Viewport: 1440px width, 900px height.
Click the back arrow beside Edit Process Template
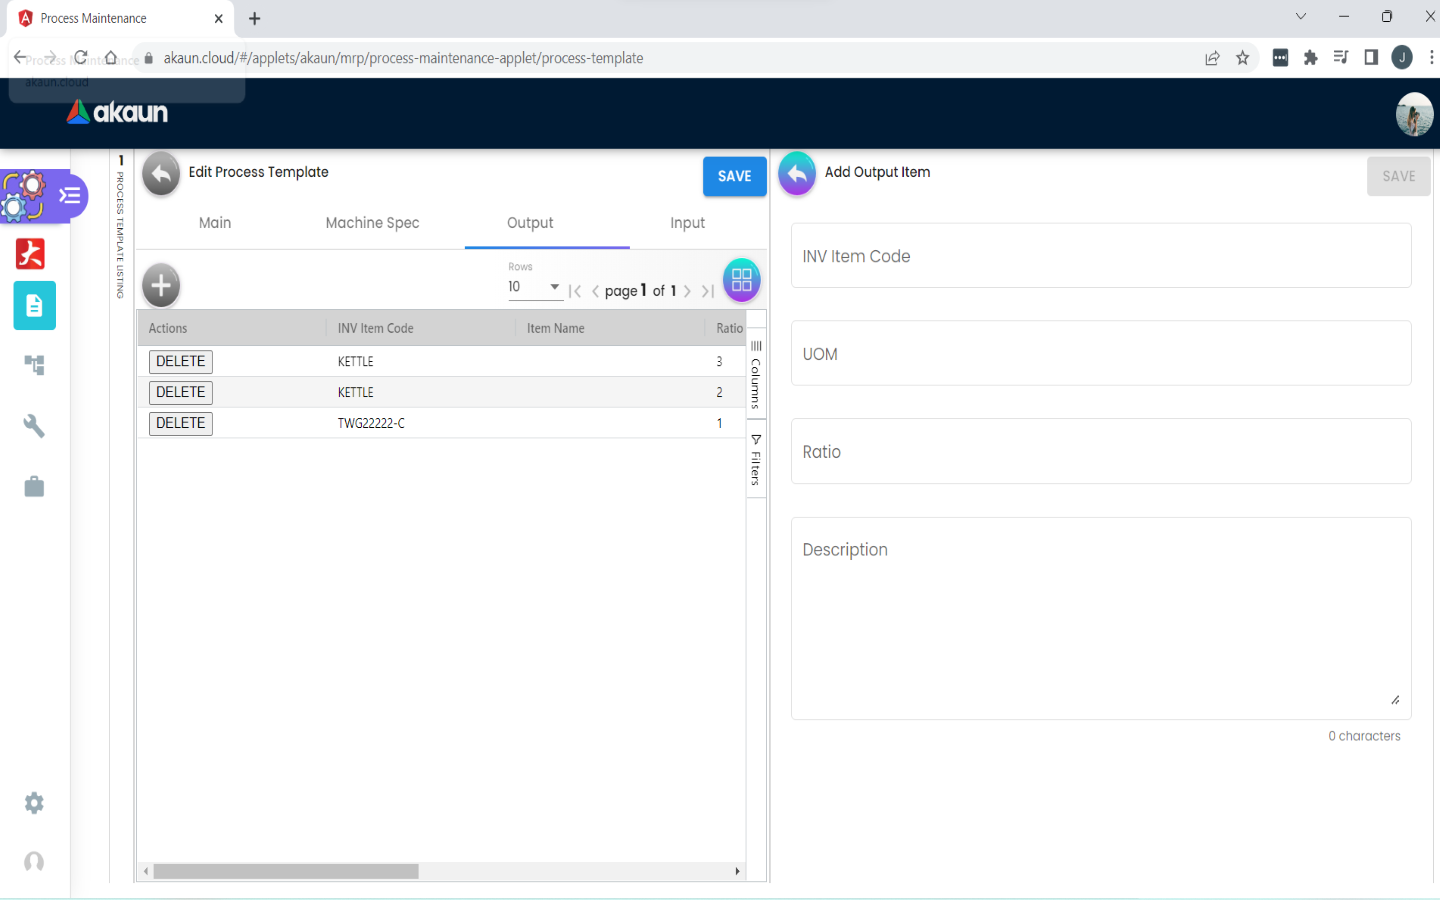[161, 174]
